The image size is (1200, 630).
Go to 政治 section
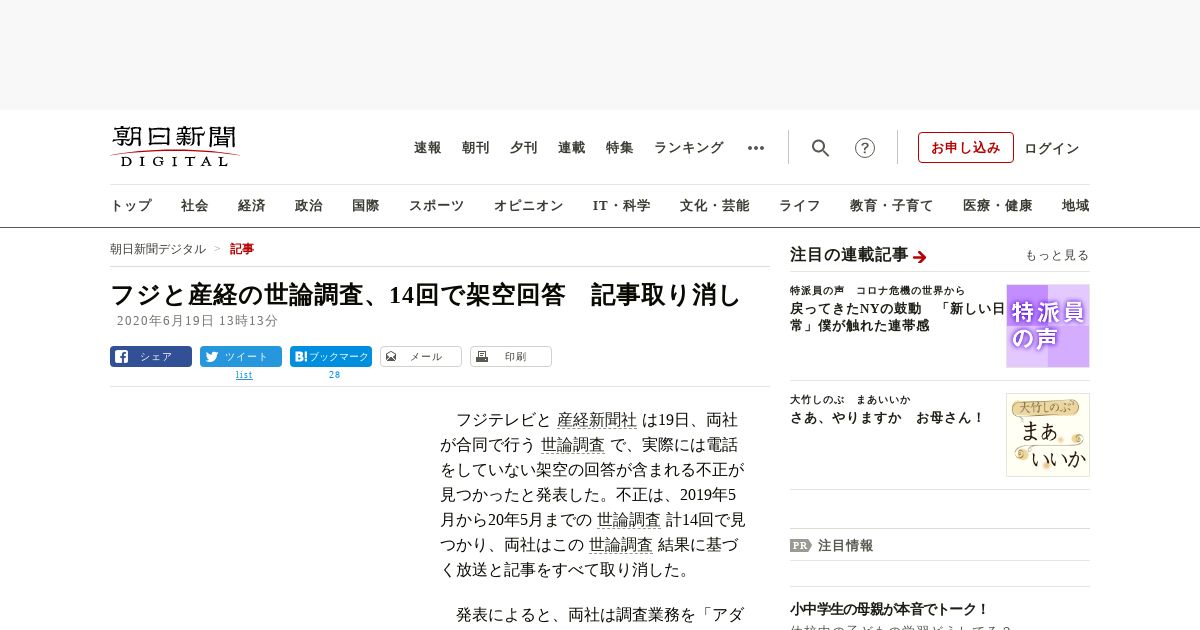pos(309,206)
